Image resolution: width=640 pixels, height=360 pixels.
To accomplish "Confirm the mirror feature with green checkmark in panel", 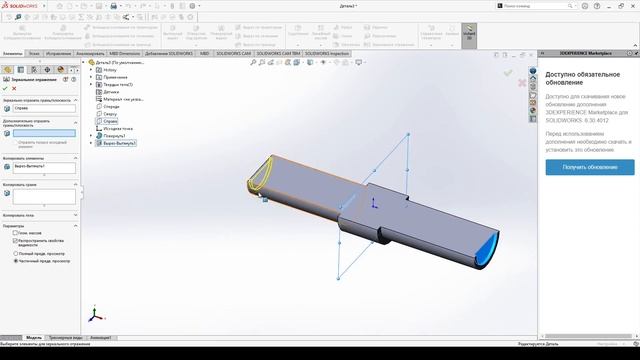I will [5, 89].
